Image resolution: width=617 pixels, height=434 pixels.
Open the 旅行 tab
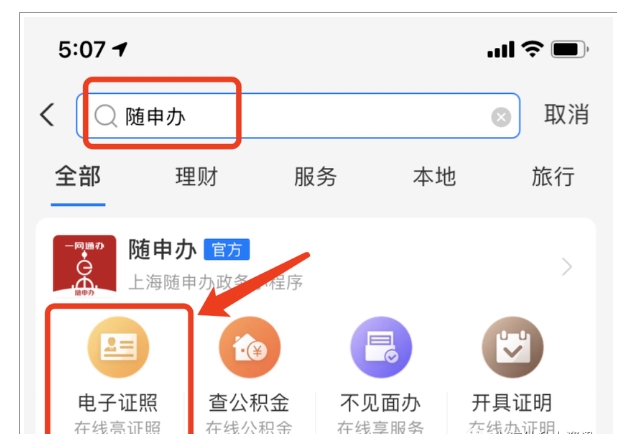coord(553,176)
